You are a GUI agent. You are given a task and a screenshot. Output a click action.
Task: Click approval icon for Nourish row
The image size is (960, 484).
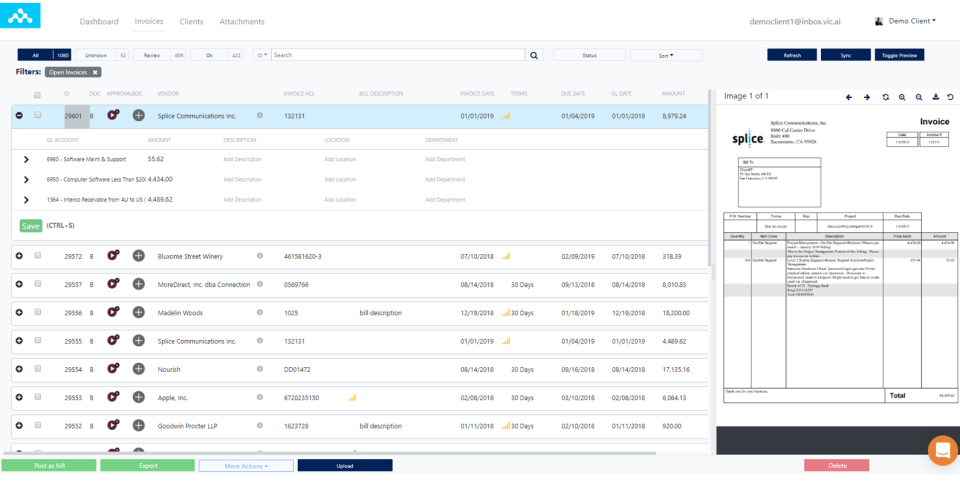pos(113,369)
